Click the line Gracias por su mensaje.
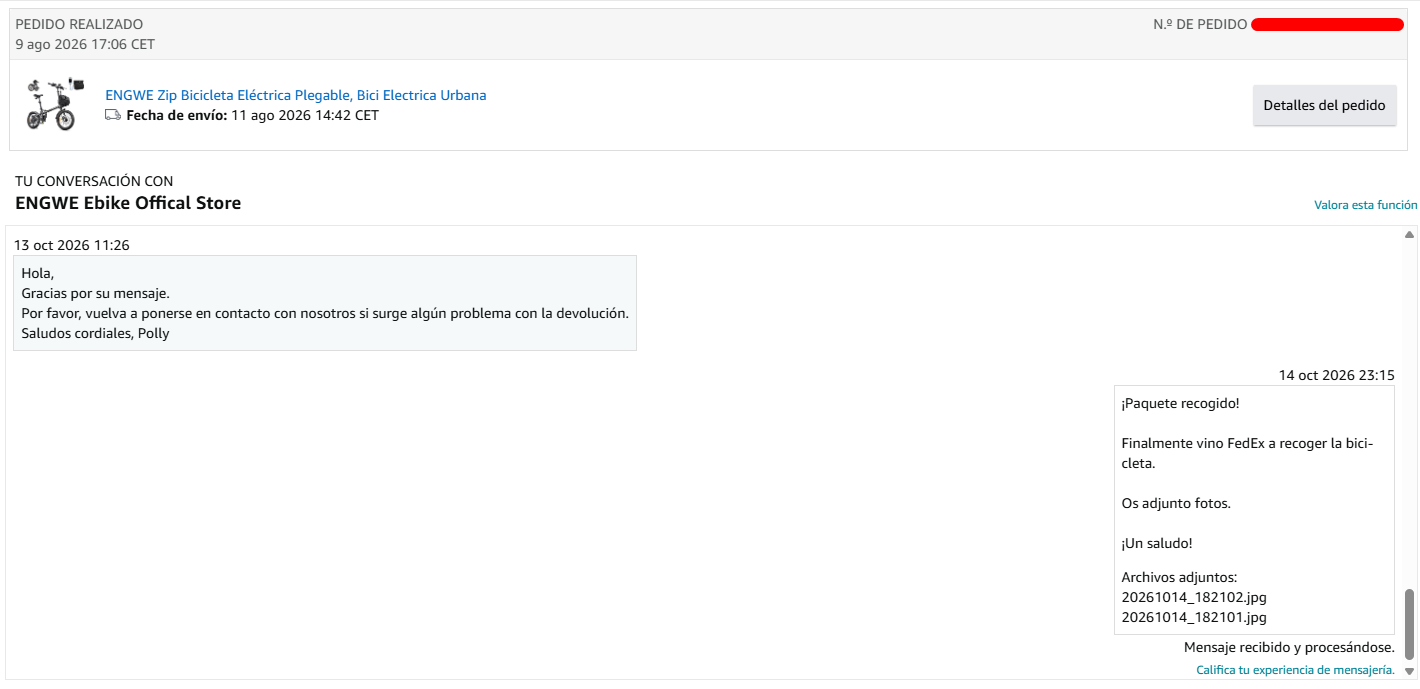1420x689 pixels. pos(95,293)
